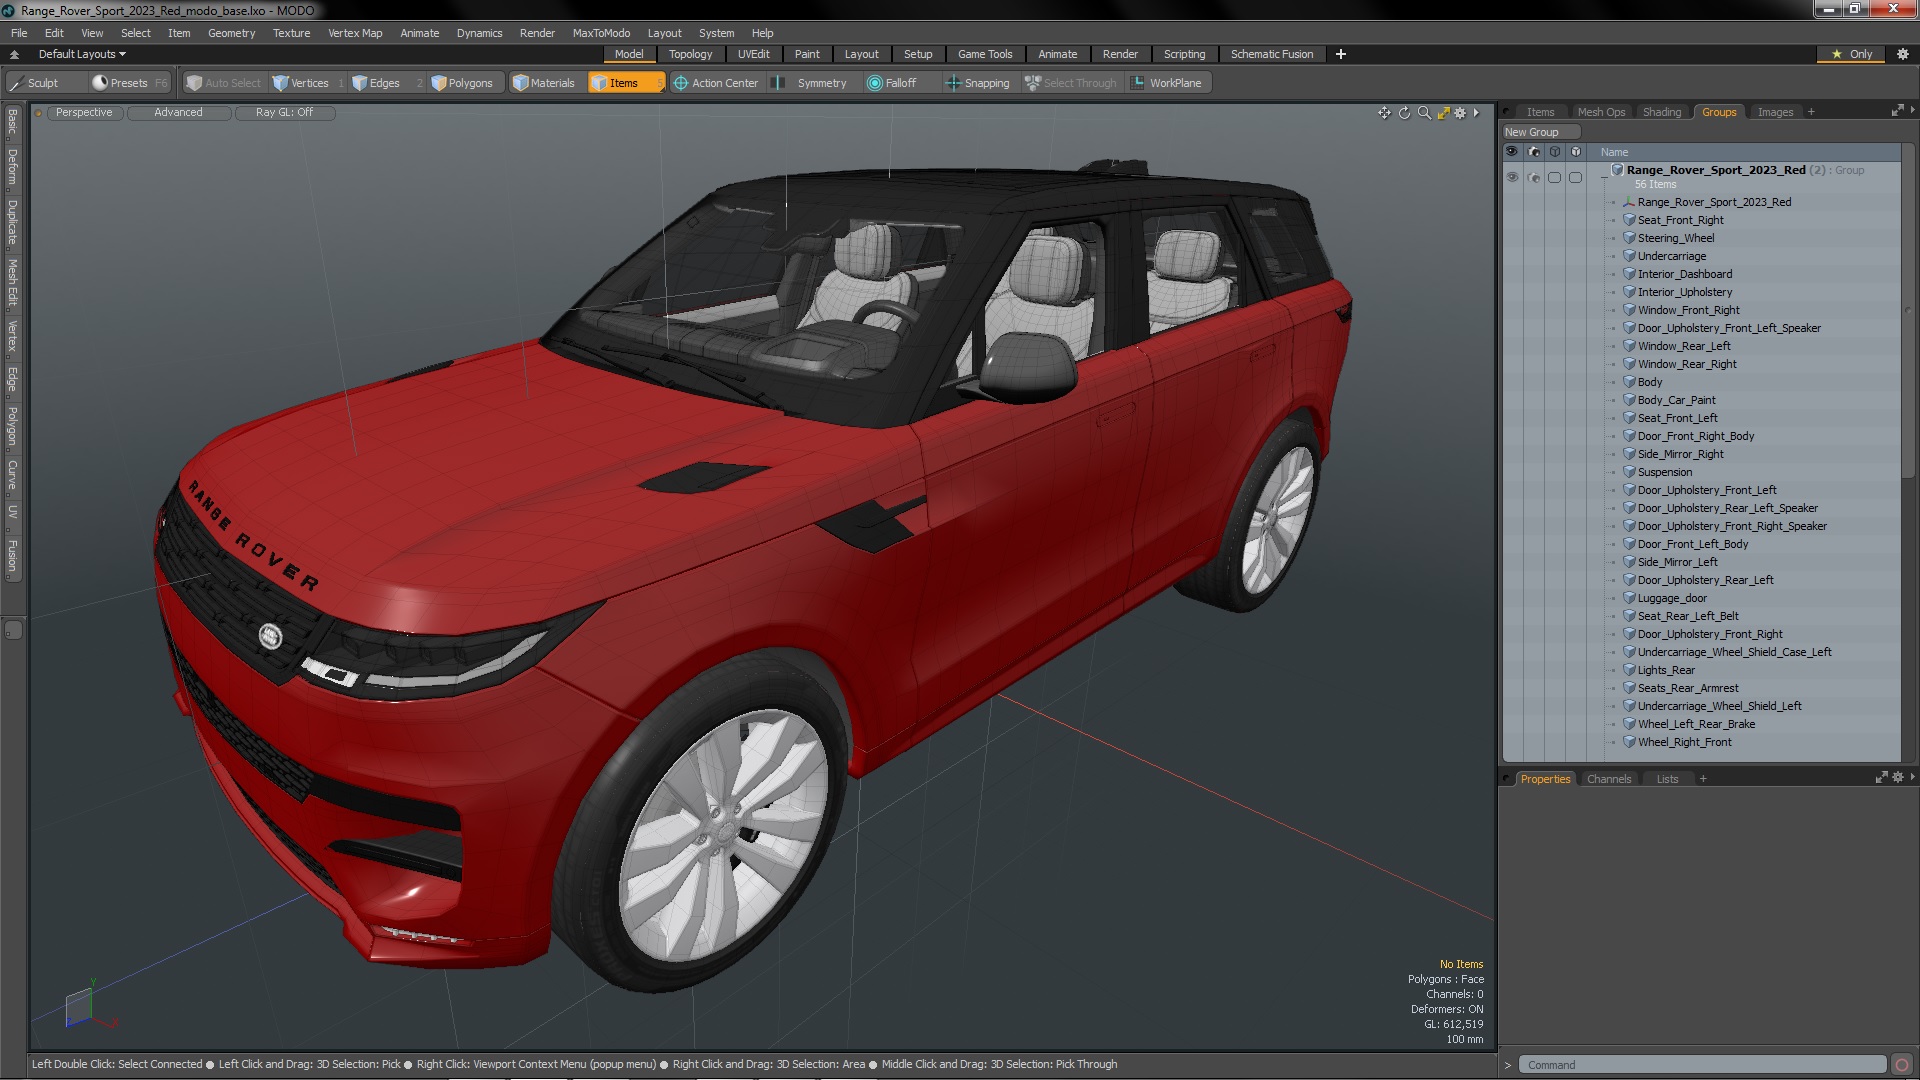The image size is (1920, 1080).
Task: Open layout settings gear at top right
Action: click(1903, 54)
